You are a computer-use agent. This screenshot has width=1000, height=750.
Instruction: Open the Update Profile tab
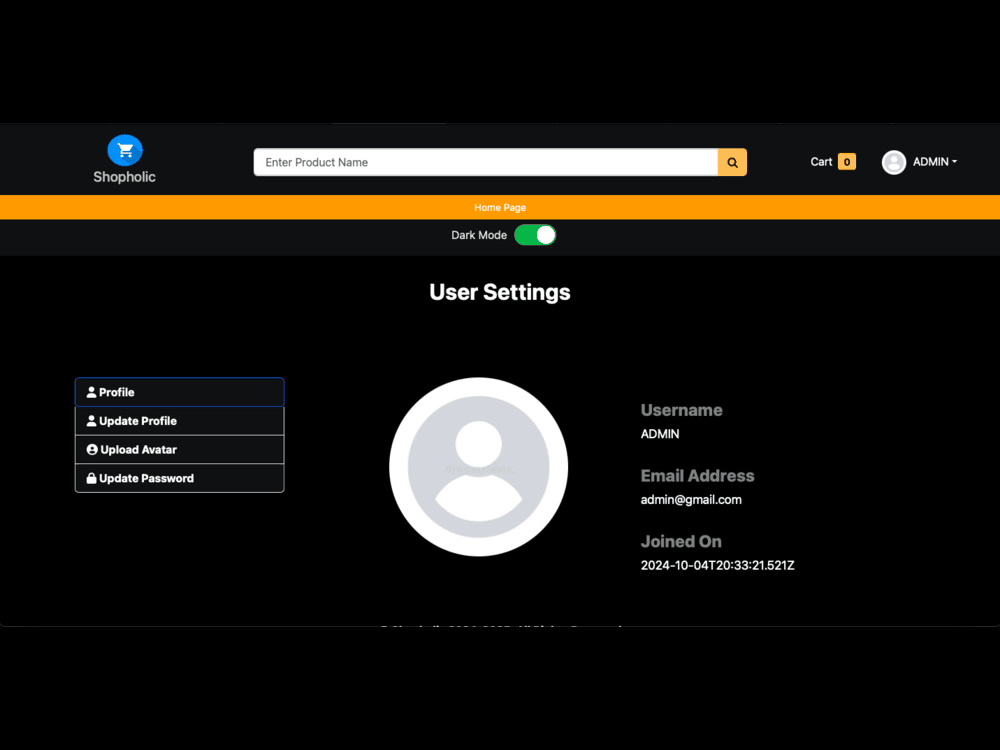[x=179, y=421]
